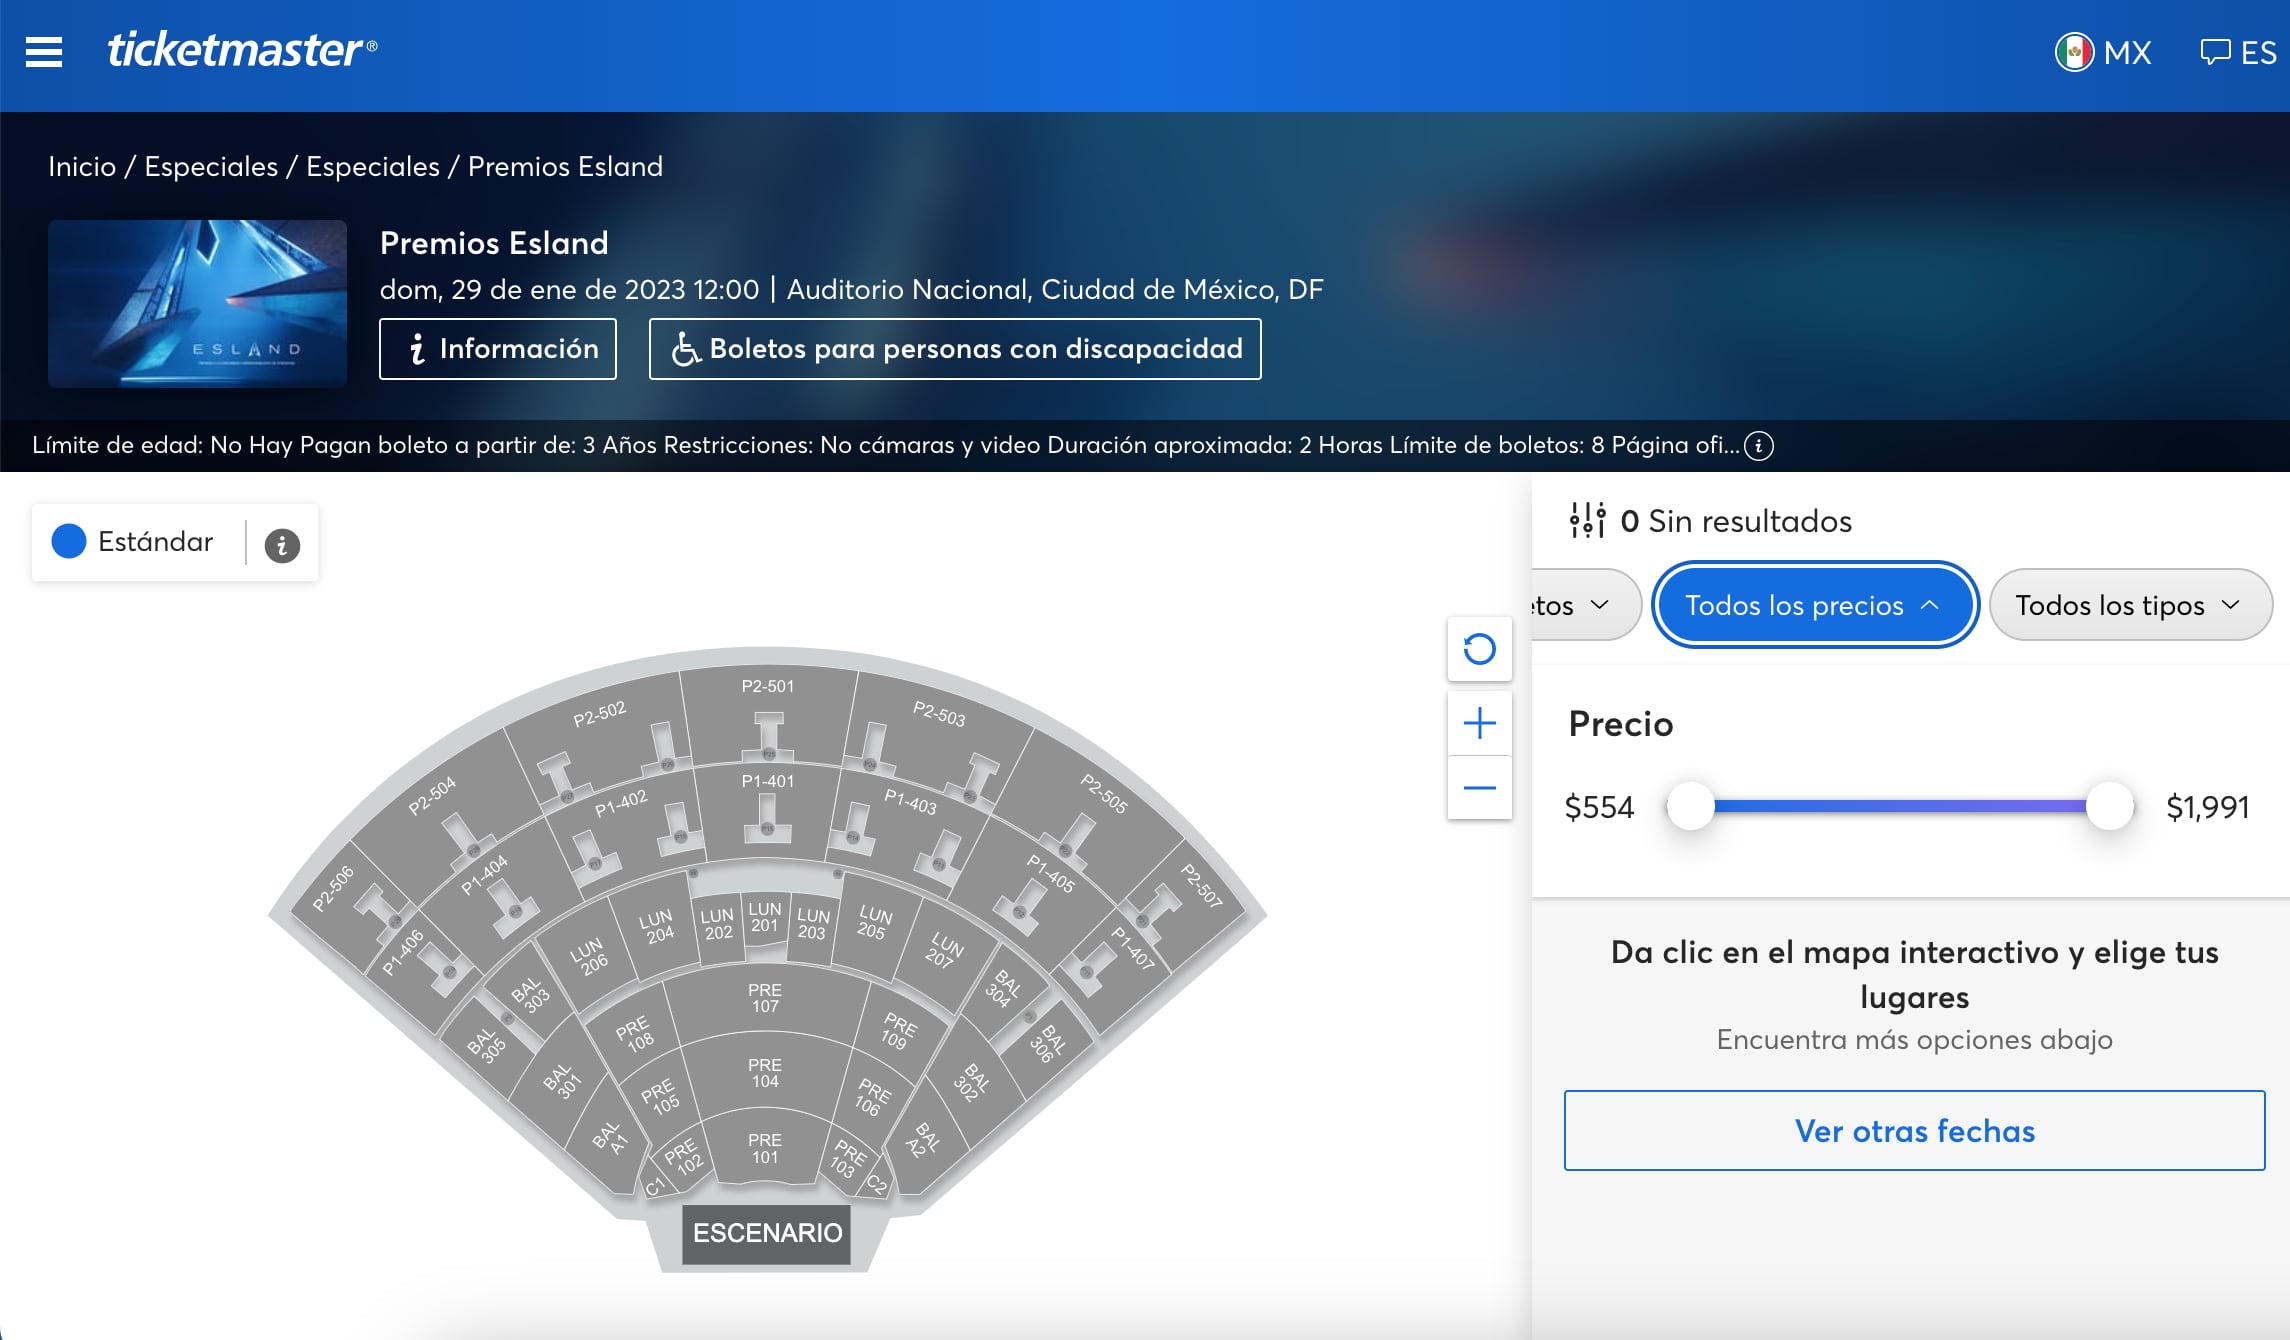Click Ver otras fechas button
Viewport: 2290px width, 1340px height.
click(1914, 1131)
